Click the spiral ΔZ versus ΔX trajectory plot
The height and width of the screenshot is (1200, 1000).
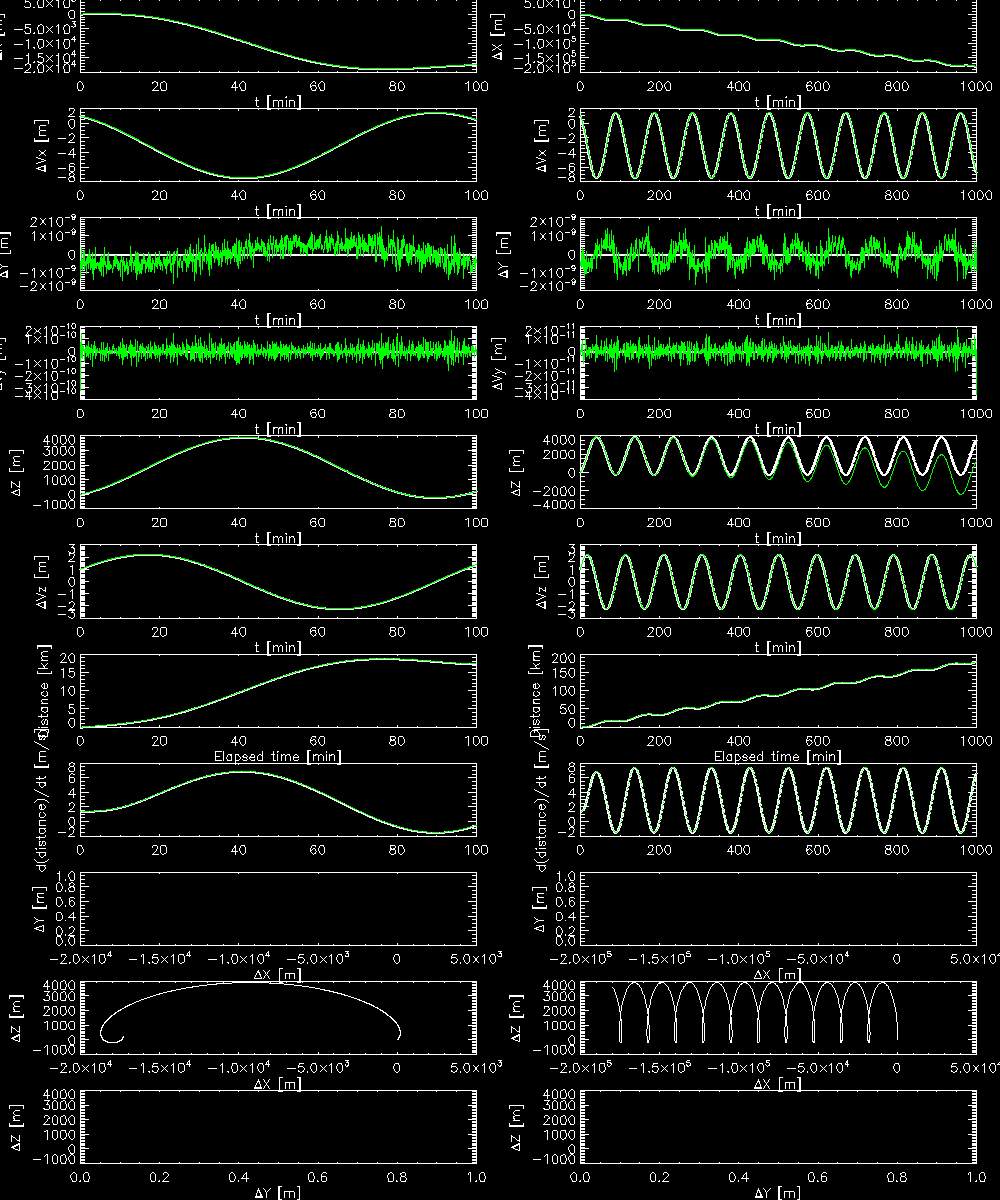tap(277, 1018)
